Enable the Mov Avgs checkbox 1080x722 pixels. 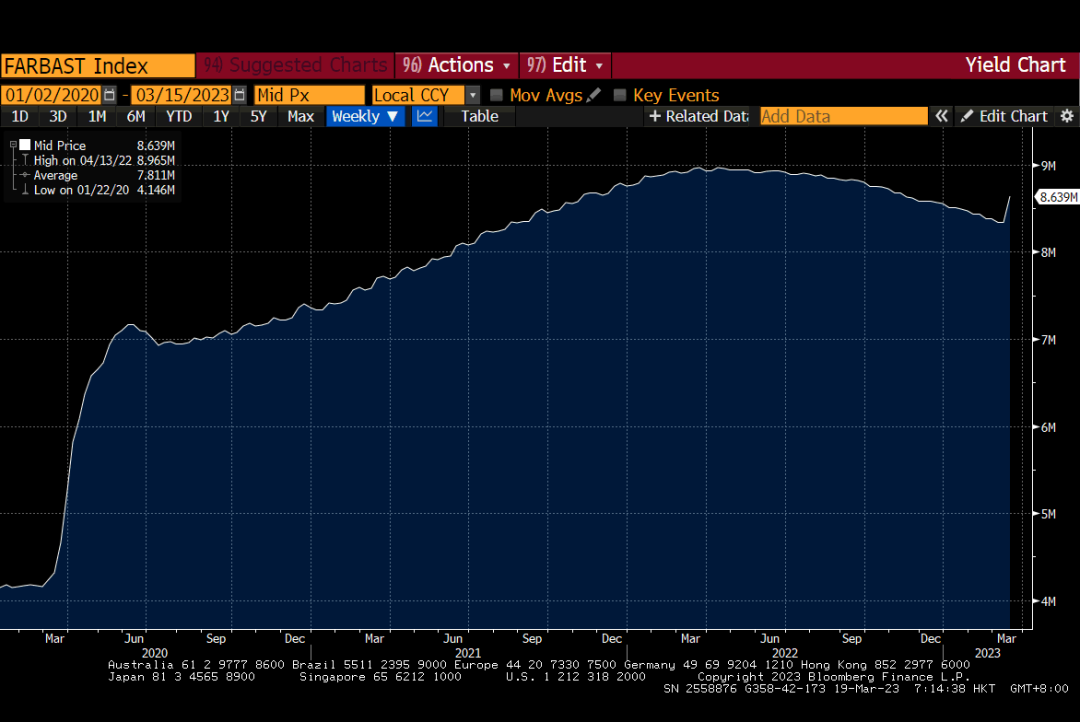496,95
